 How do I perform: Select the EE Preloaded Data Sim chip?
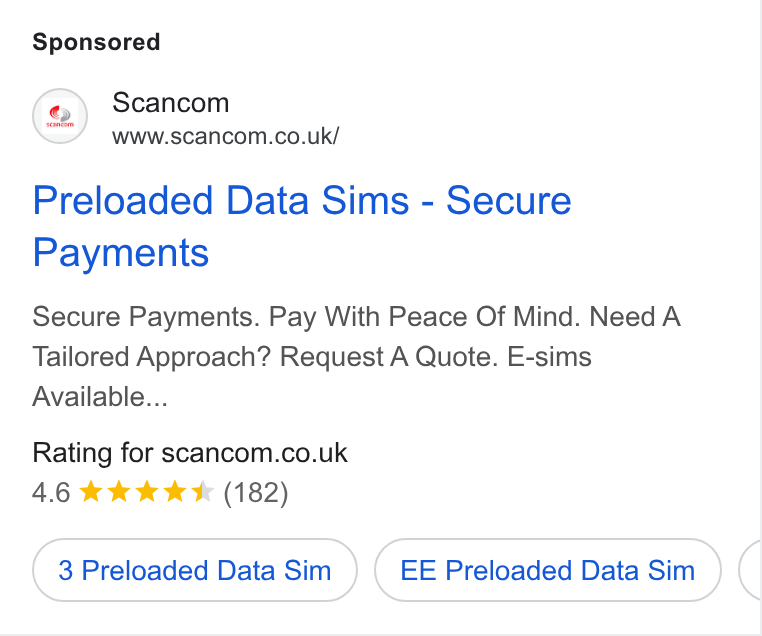tap(548, 570)
